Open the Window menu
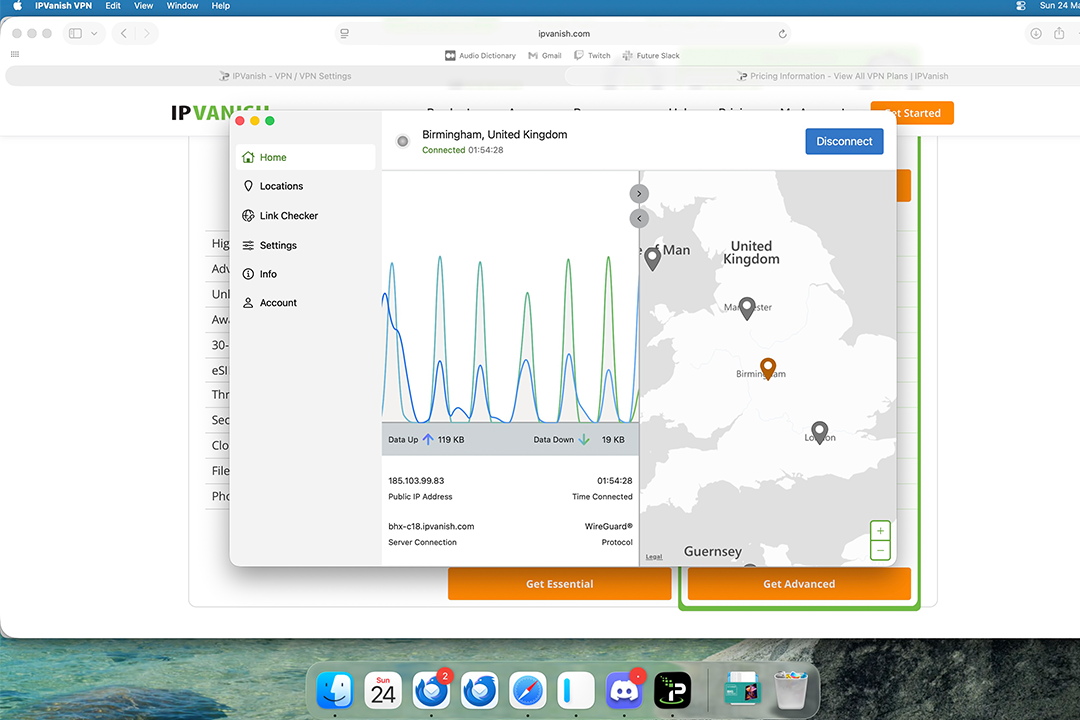The height and width of the screenshot is (720, 1080). (x=183, y=6)
